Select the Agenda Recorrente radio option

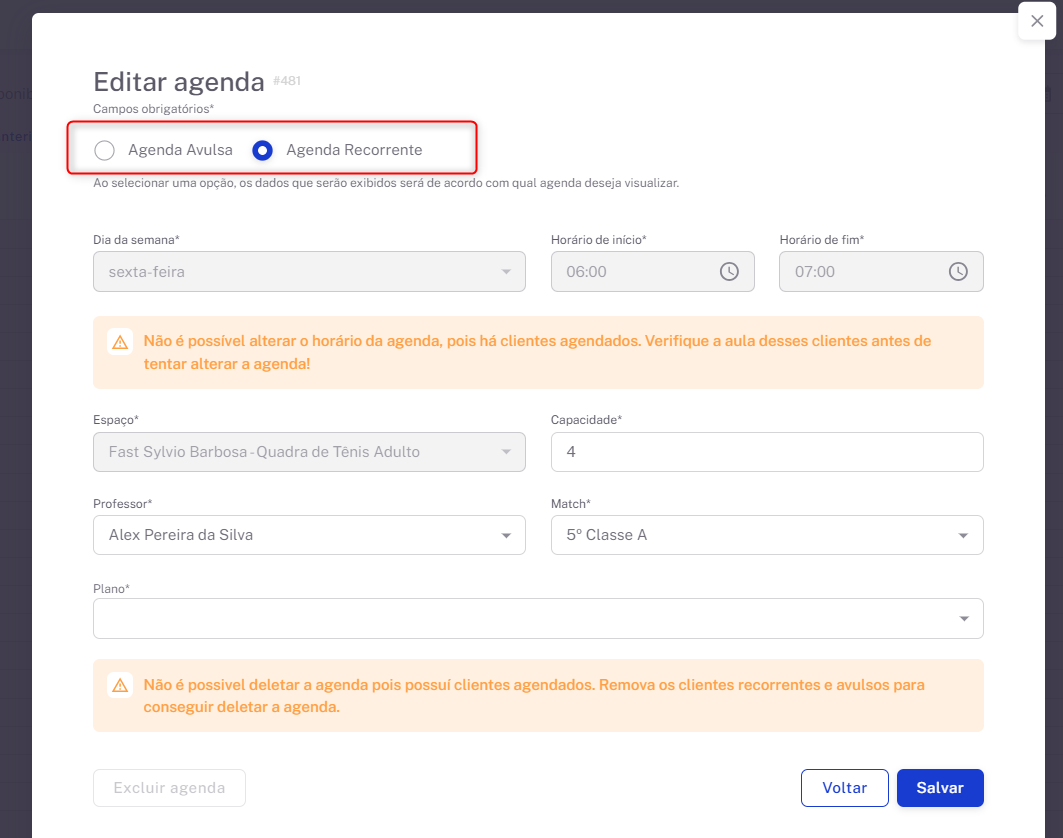click(262, 151)
